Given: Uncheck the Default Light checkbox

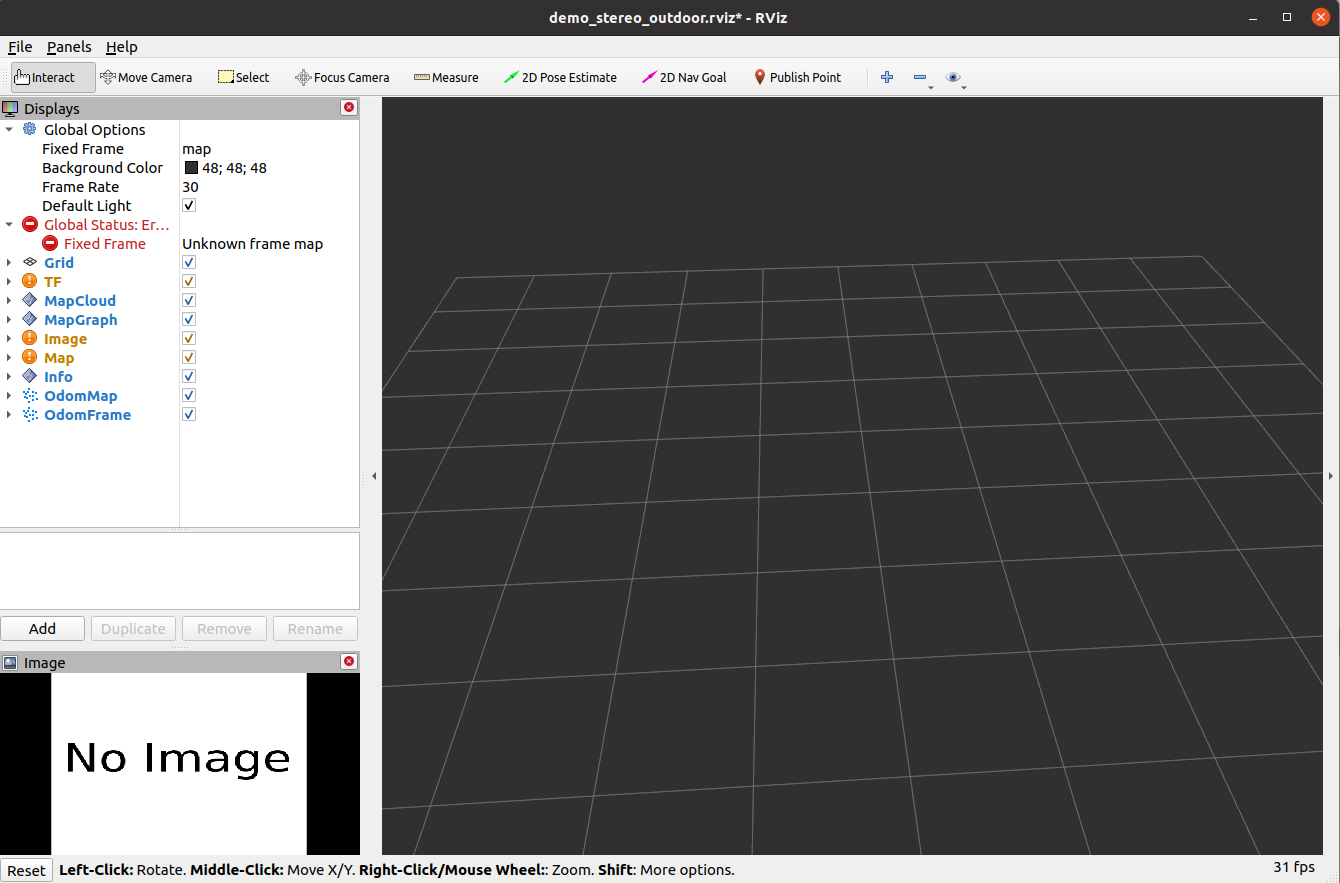Looking at the screenshot, I should 189,206.
